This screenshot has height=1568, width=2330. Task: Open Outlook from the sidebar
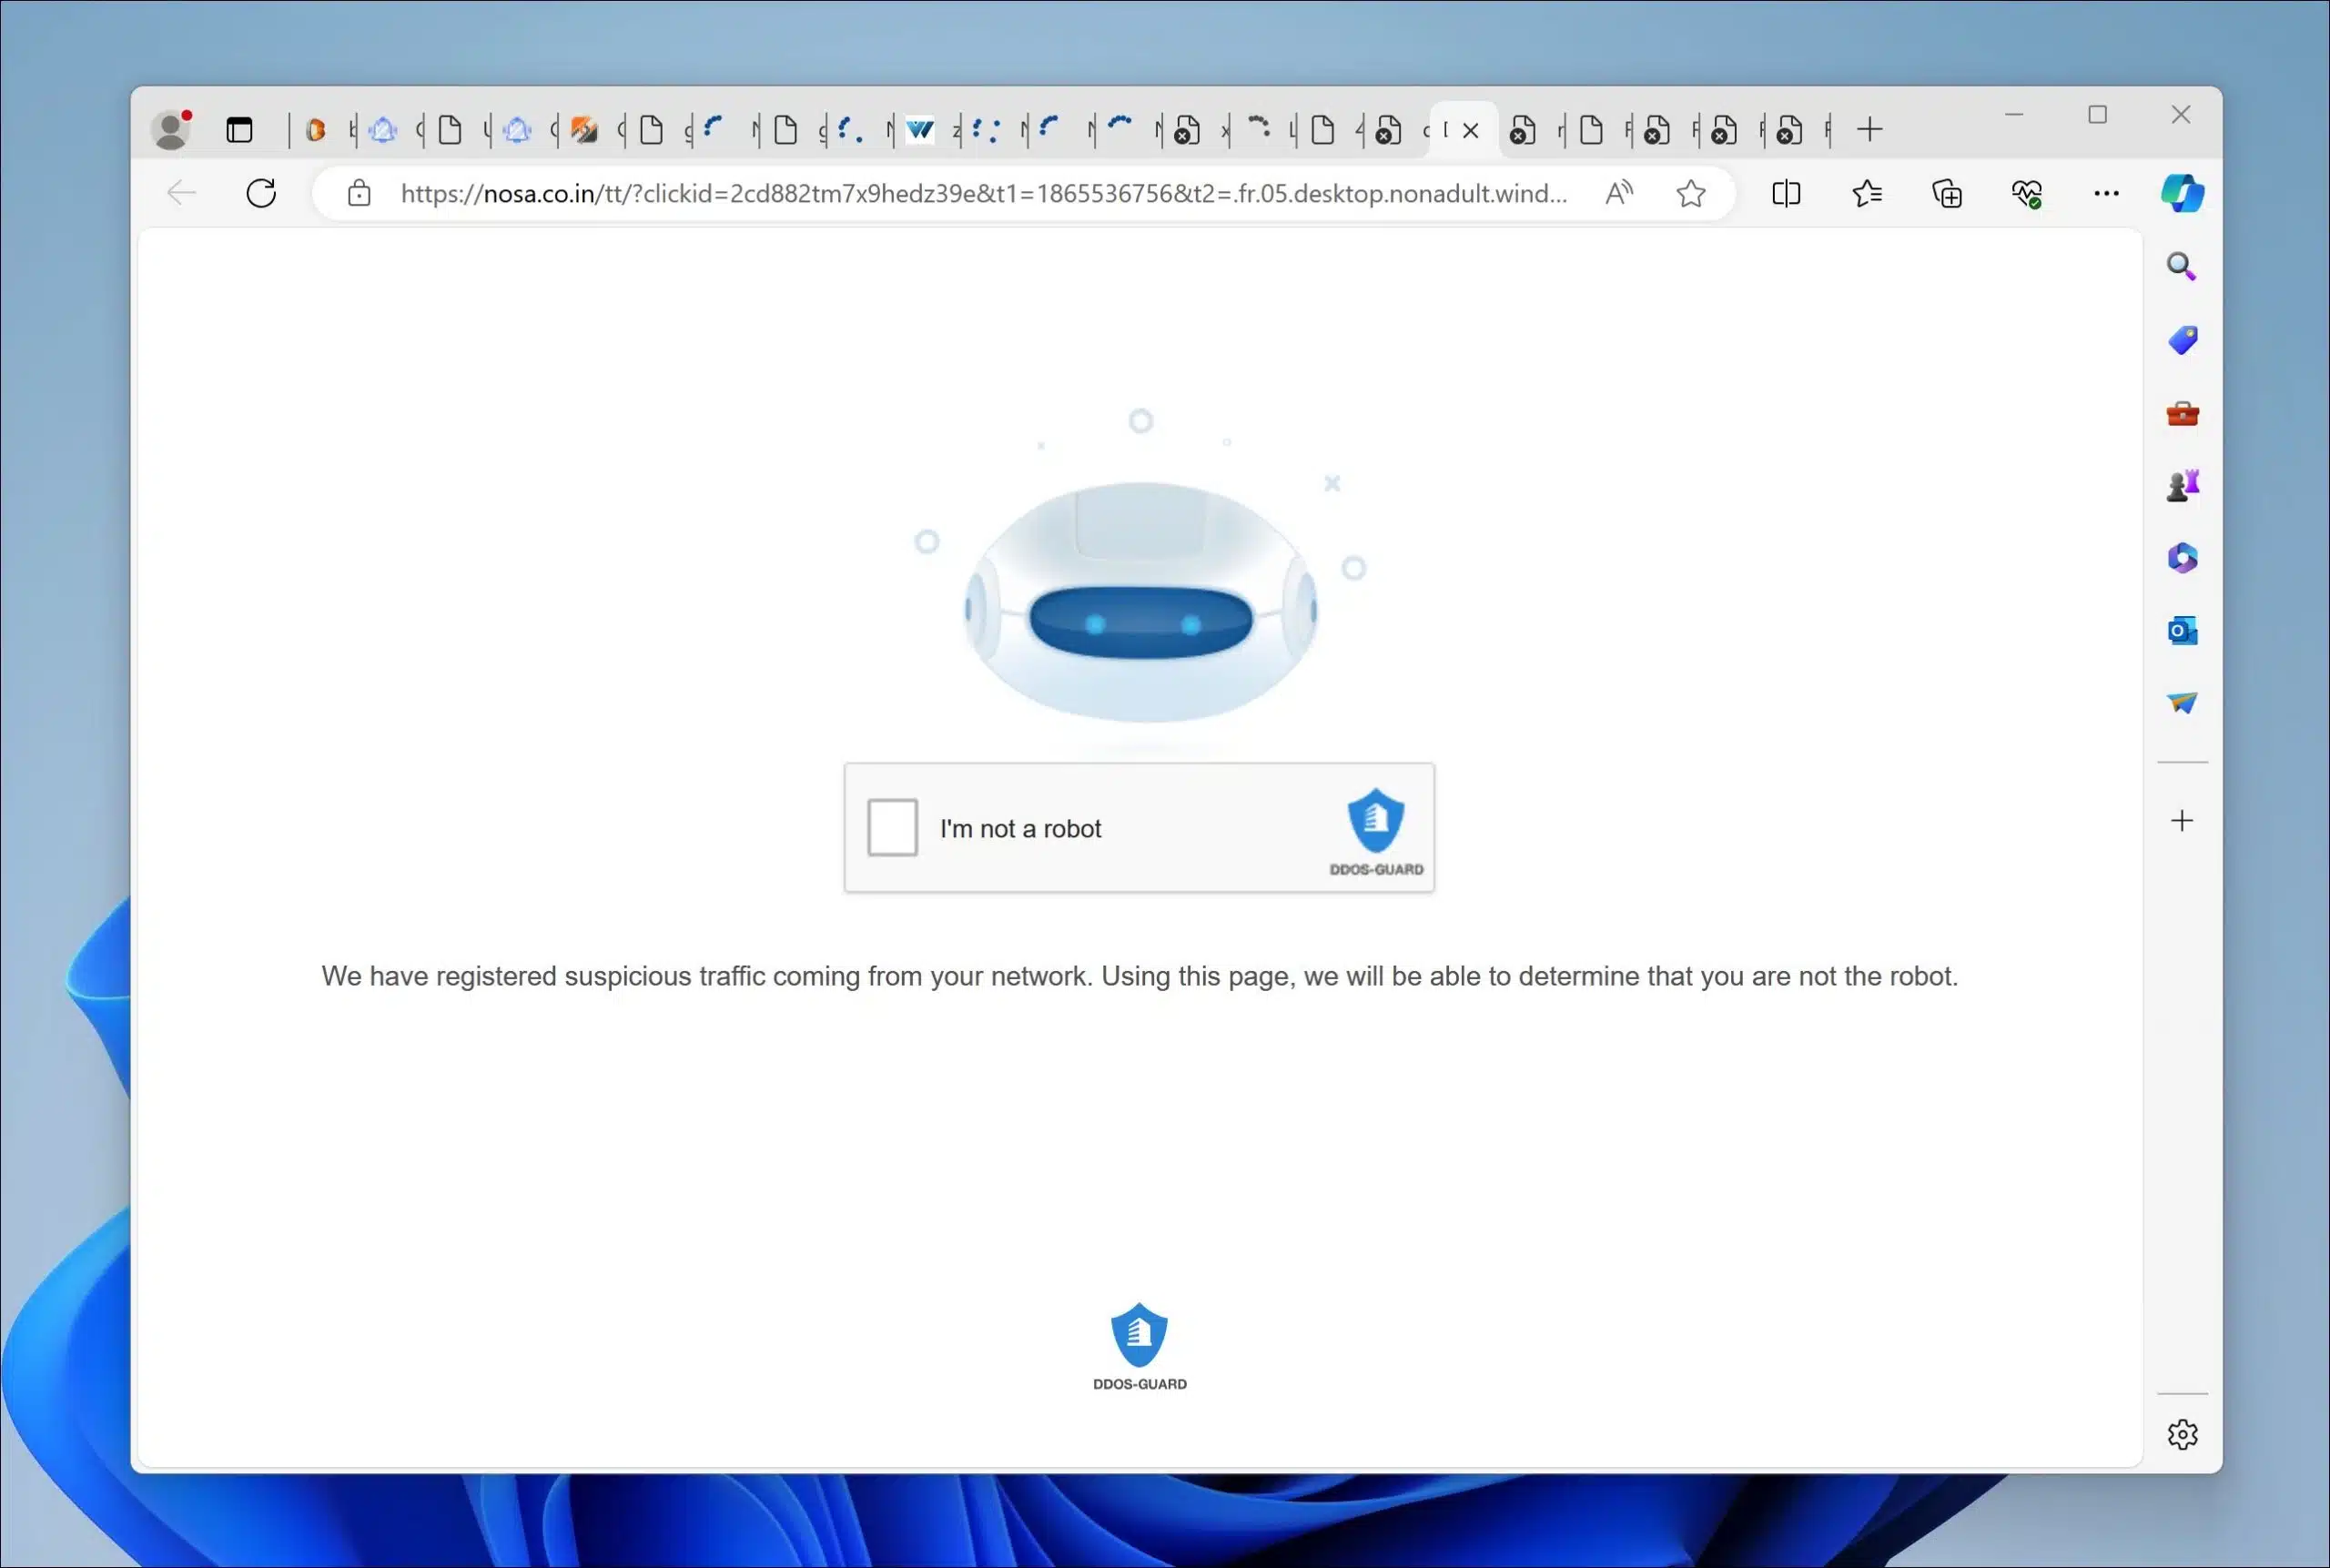click(x=2182, y=631)
